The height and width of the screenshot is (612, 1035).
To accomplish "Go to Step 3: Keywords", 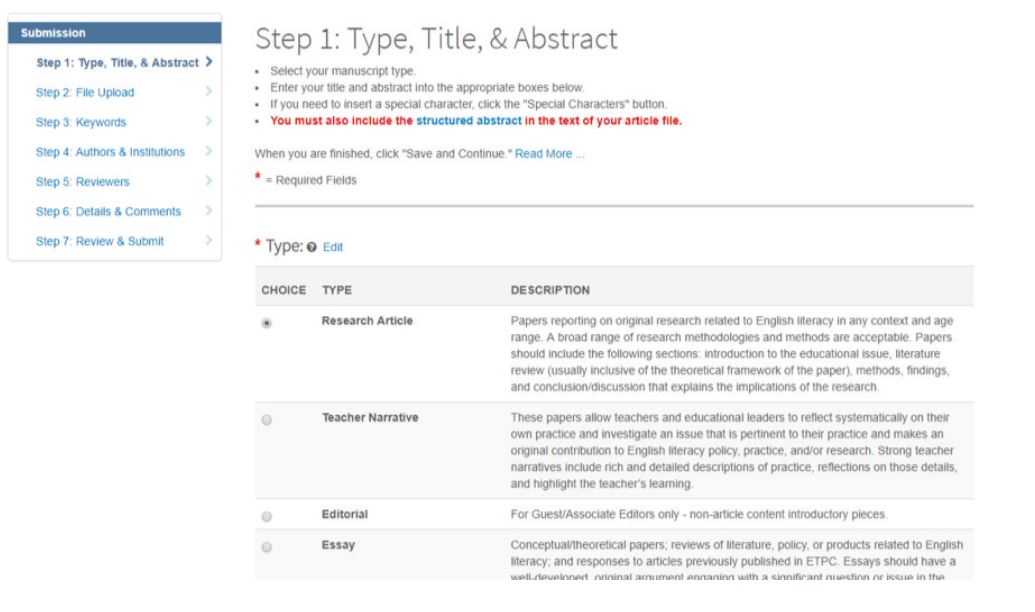I will click(81, 122).
